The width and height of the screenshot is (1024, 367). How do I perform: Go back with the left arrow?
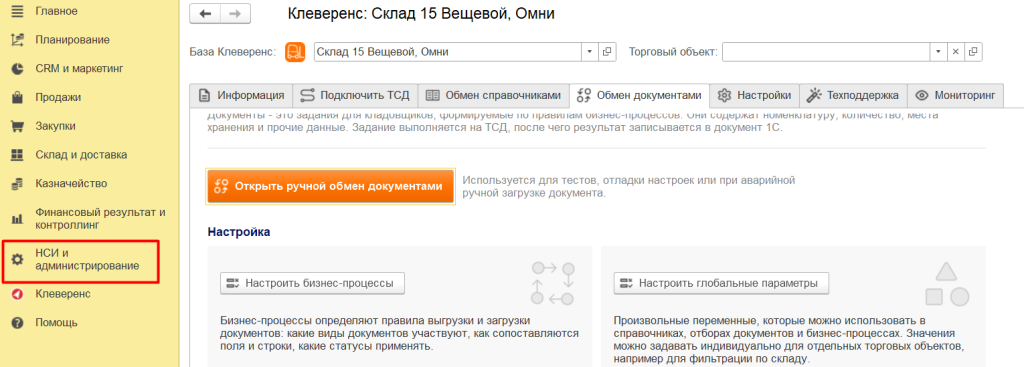pos(205,14)
